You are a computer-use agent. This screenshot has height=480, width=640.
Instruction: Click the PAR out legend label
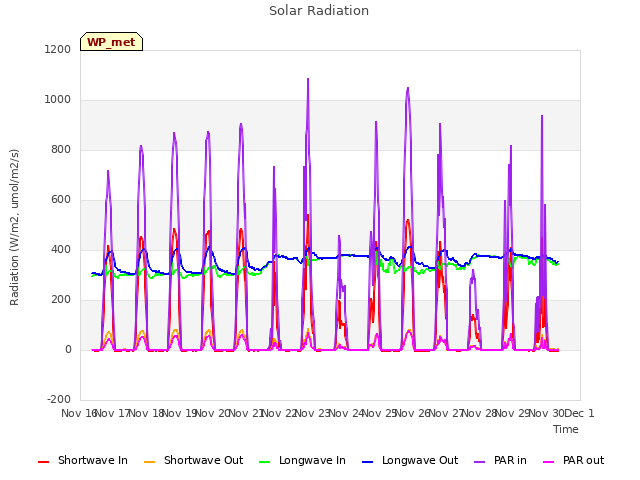pyautogui.click(x=583, y=460)
